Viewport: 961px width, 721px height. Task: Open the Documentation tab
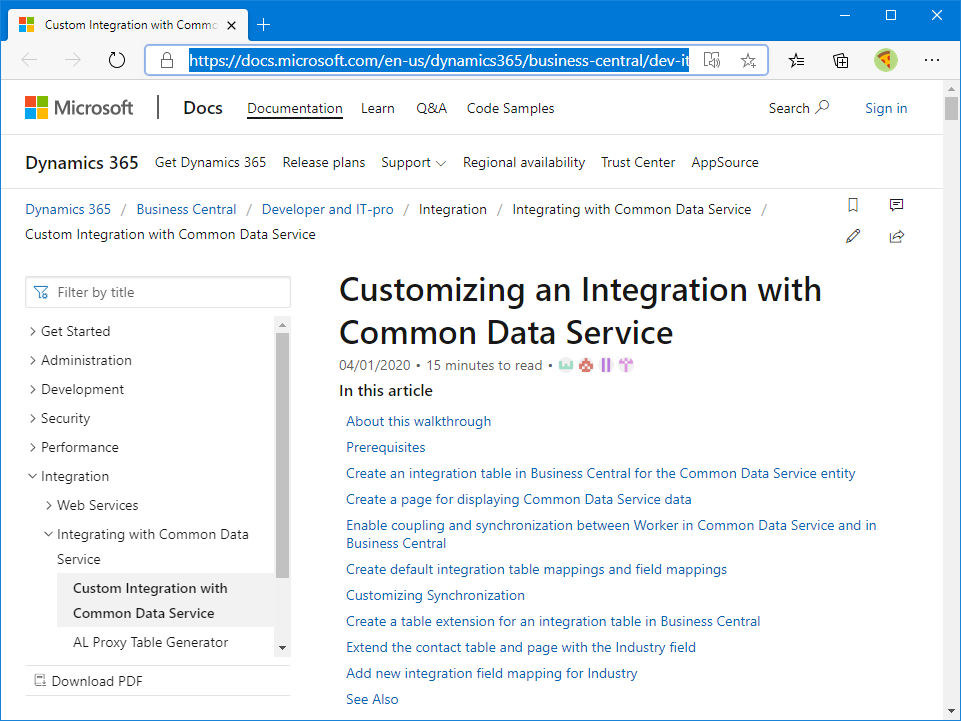(x=295, y=109)
